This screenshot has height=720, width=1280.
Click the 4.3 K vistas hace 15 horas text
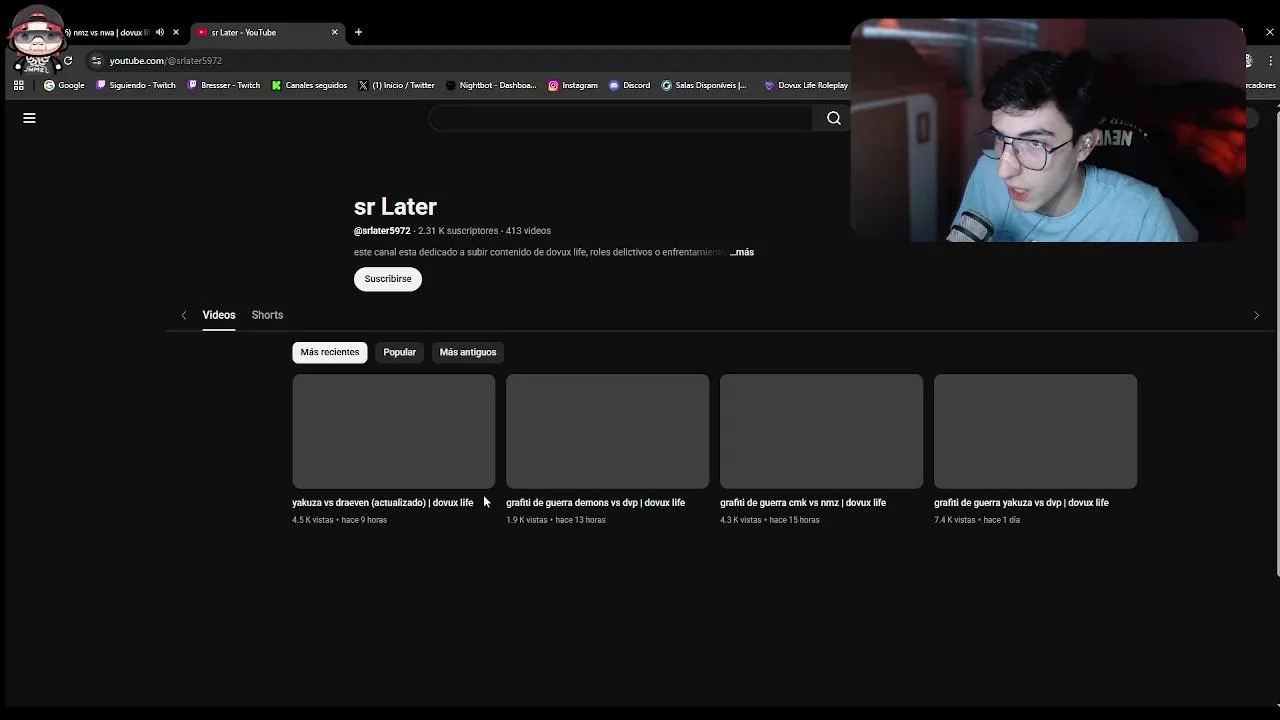coord(770,520)
